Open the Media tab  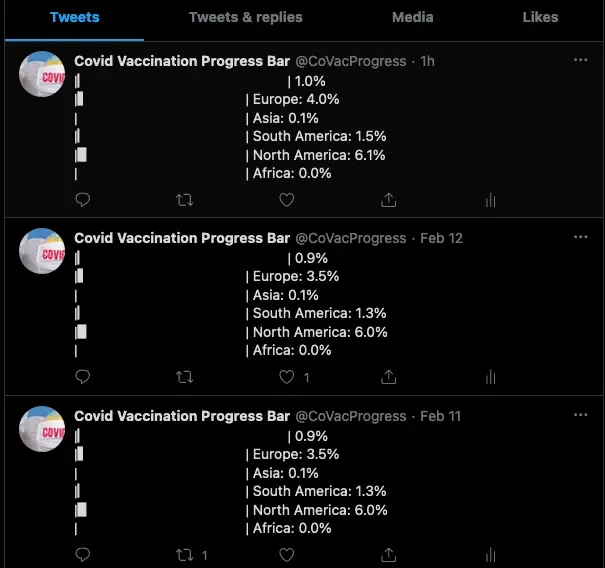[x=412, y=17]
